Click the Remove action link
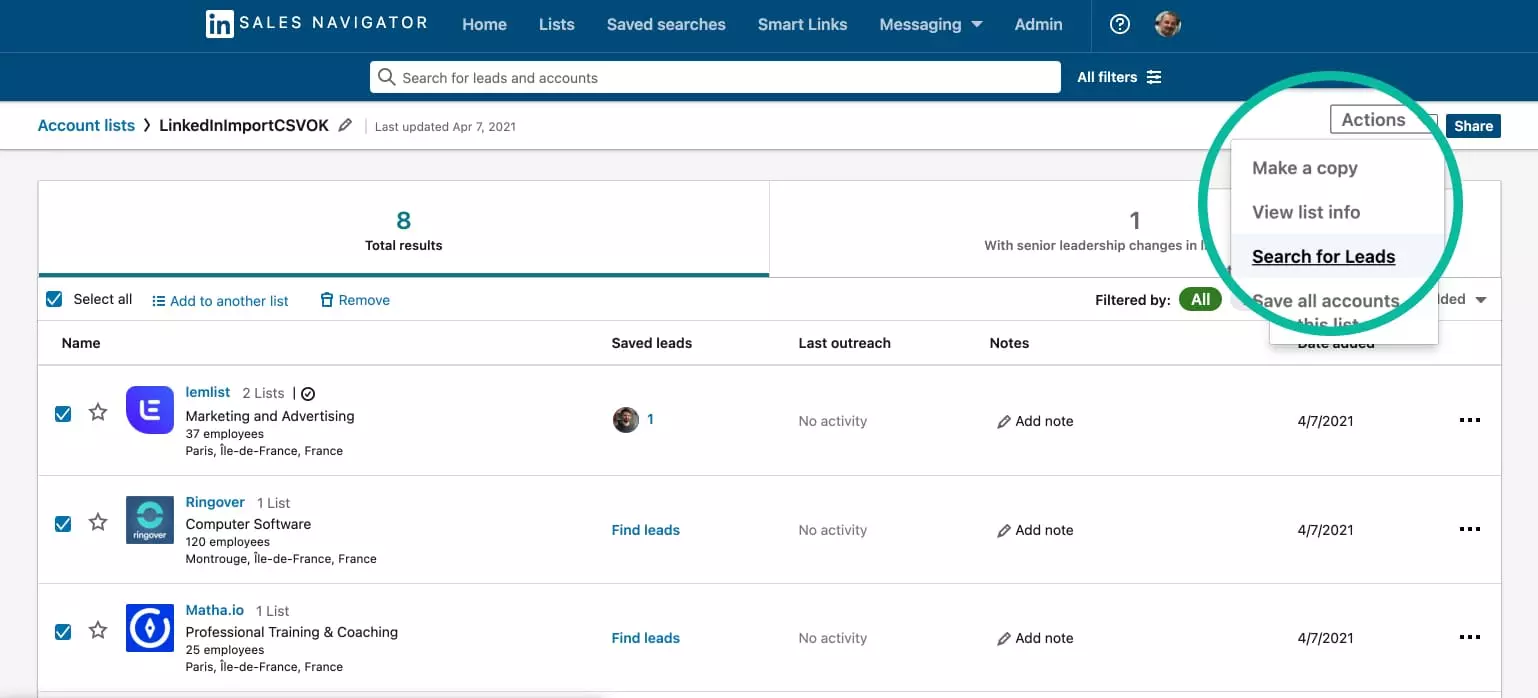Viewport: 1538px width, 698px height. [x=355, y=300]
